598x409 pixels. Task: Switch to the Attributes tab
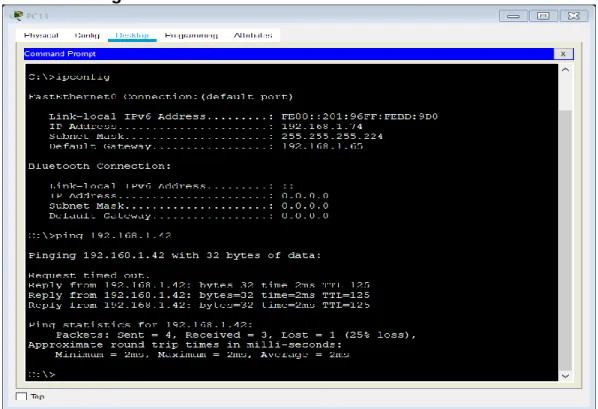253,35
